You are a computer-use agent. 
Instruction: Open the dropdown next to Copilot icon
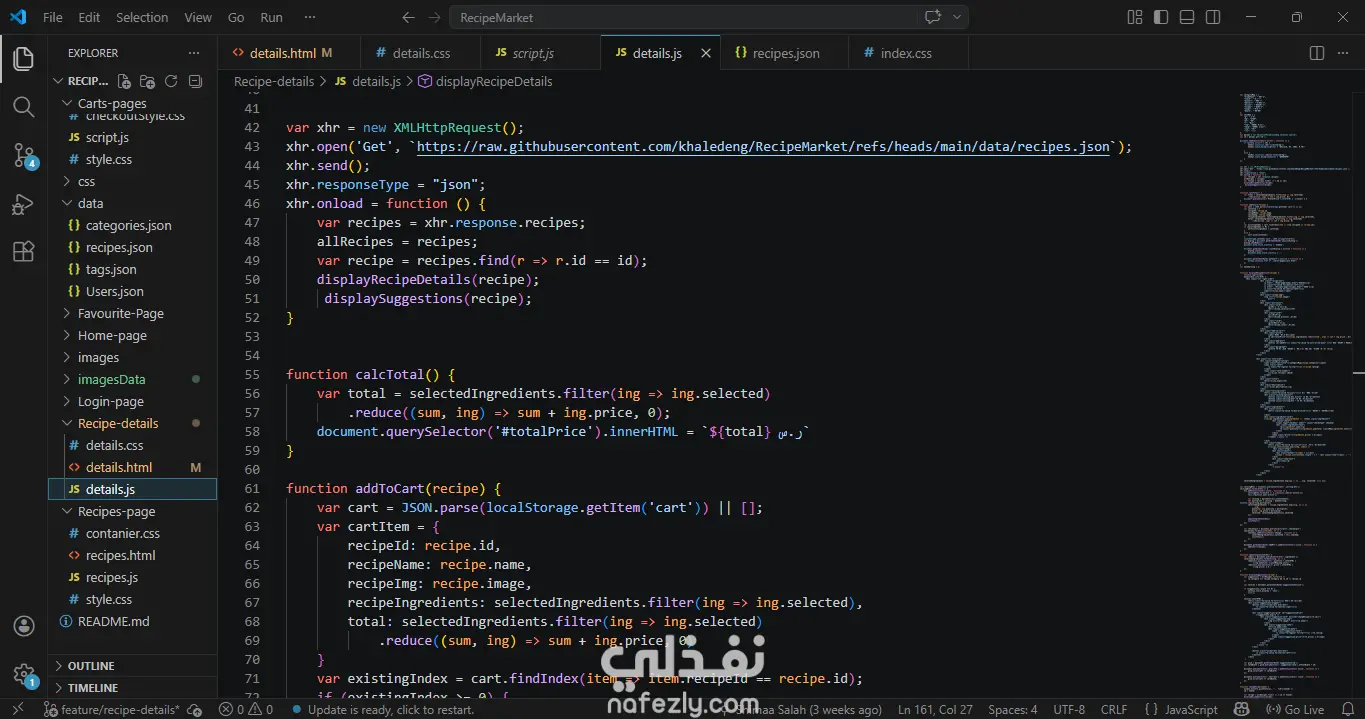(957, 17)
